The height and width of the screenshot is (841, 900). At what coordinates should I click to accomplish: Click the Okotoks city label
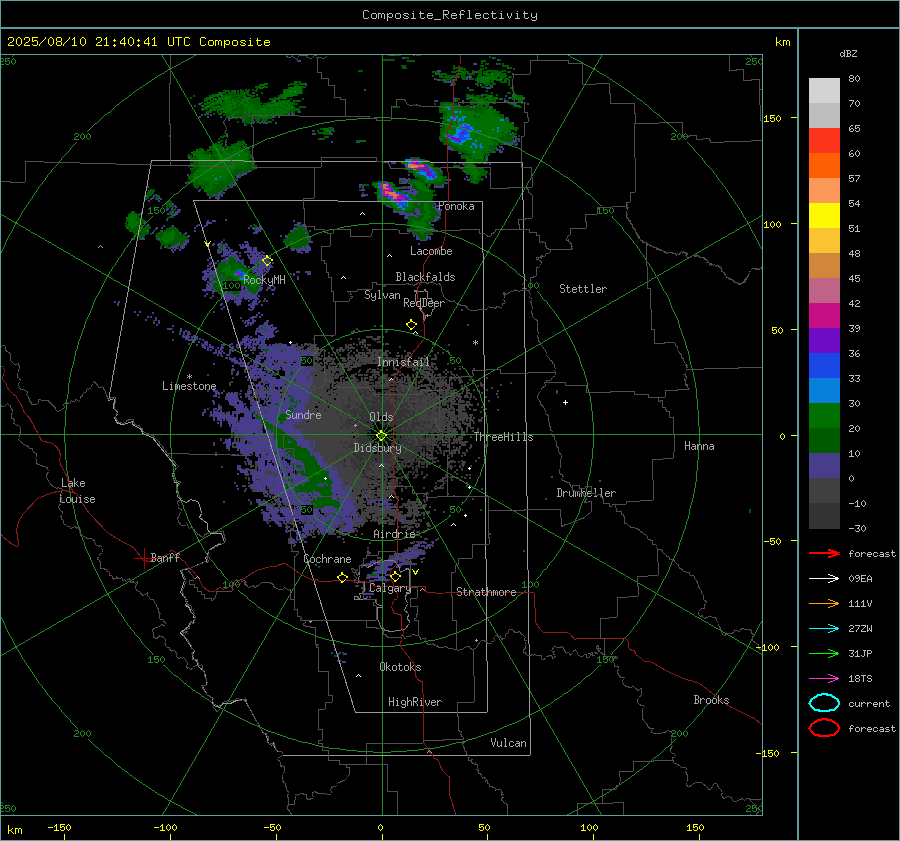pyautogui.click(x=400, y=667)
